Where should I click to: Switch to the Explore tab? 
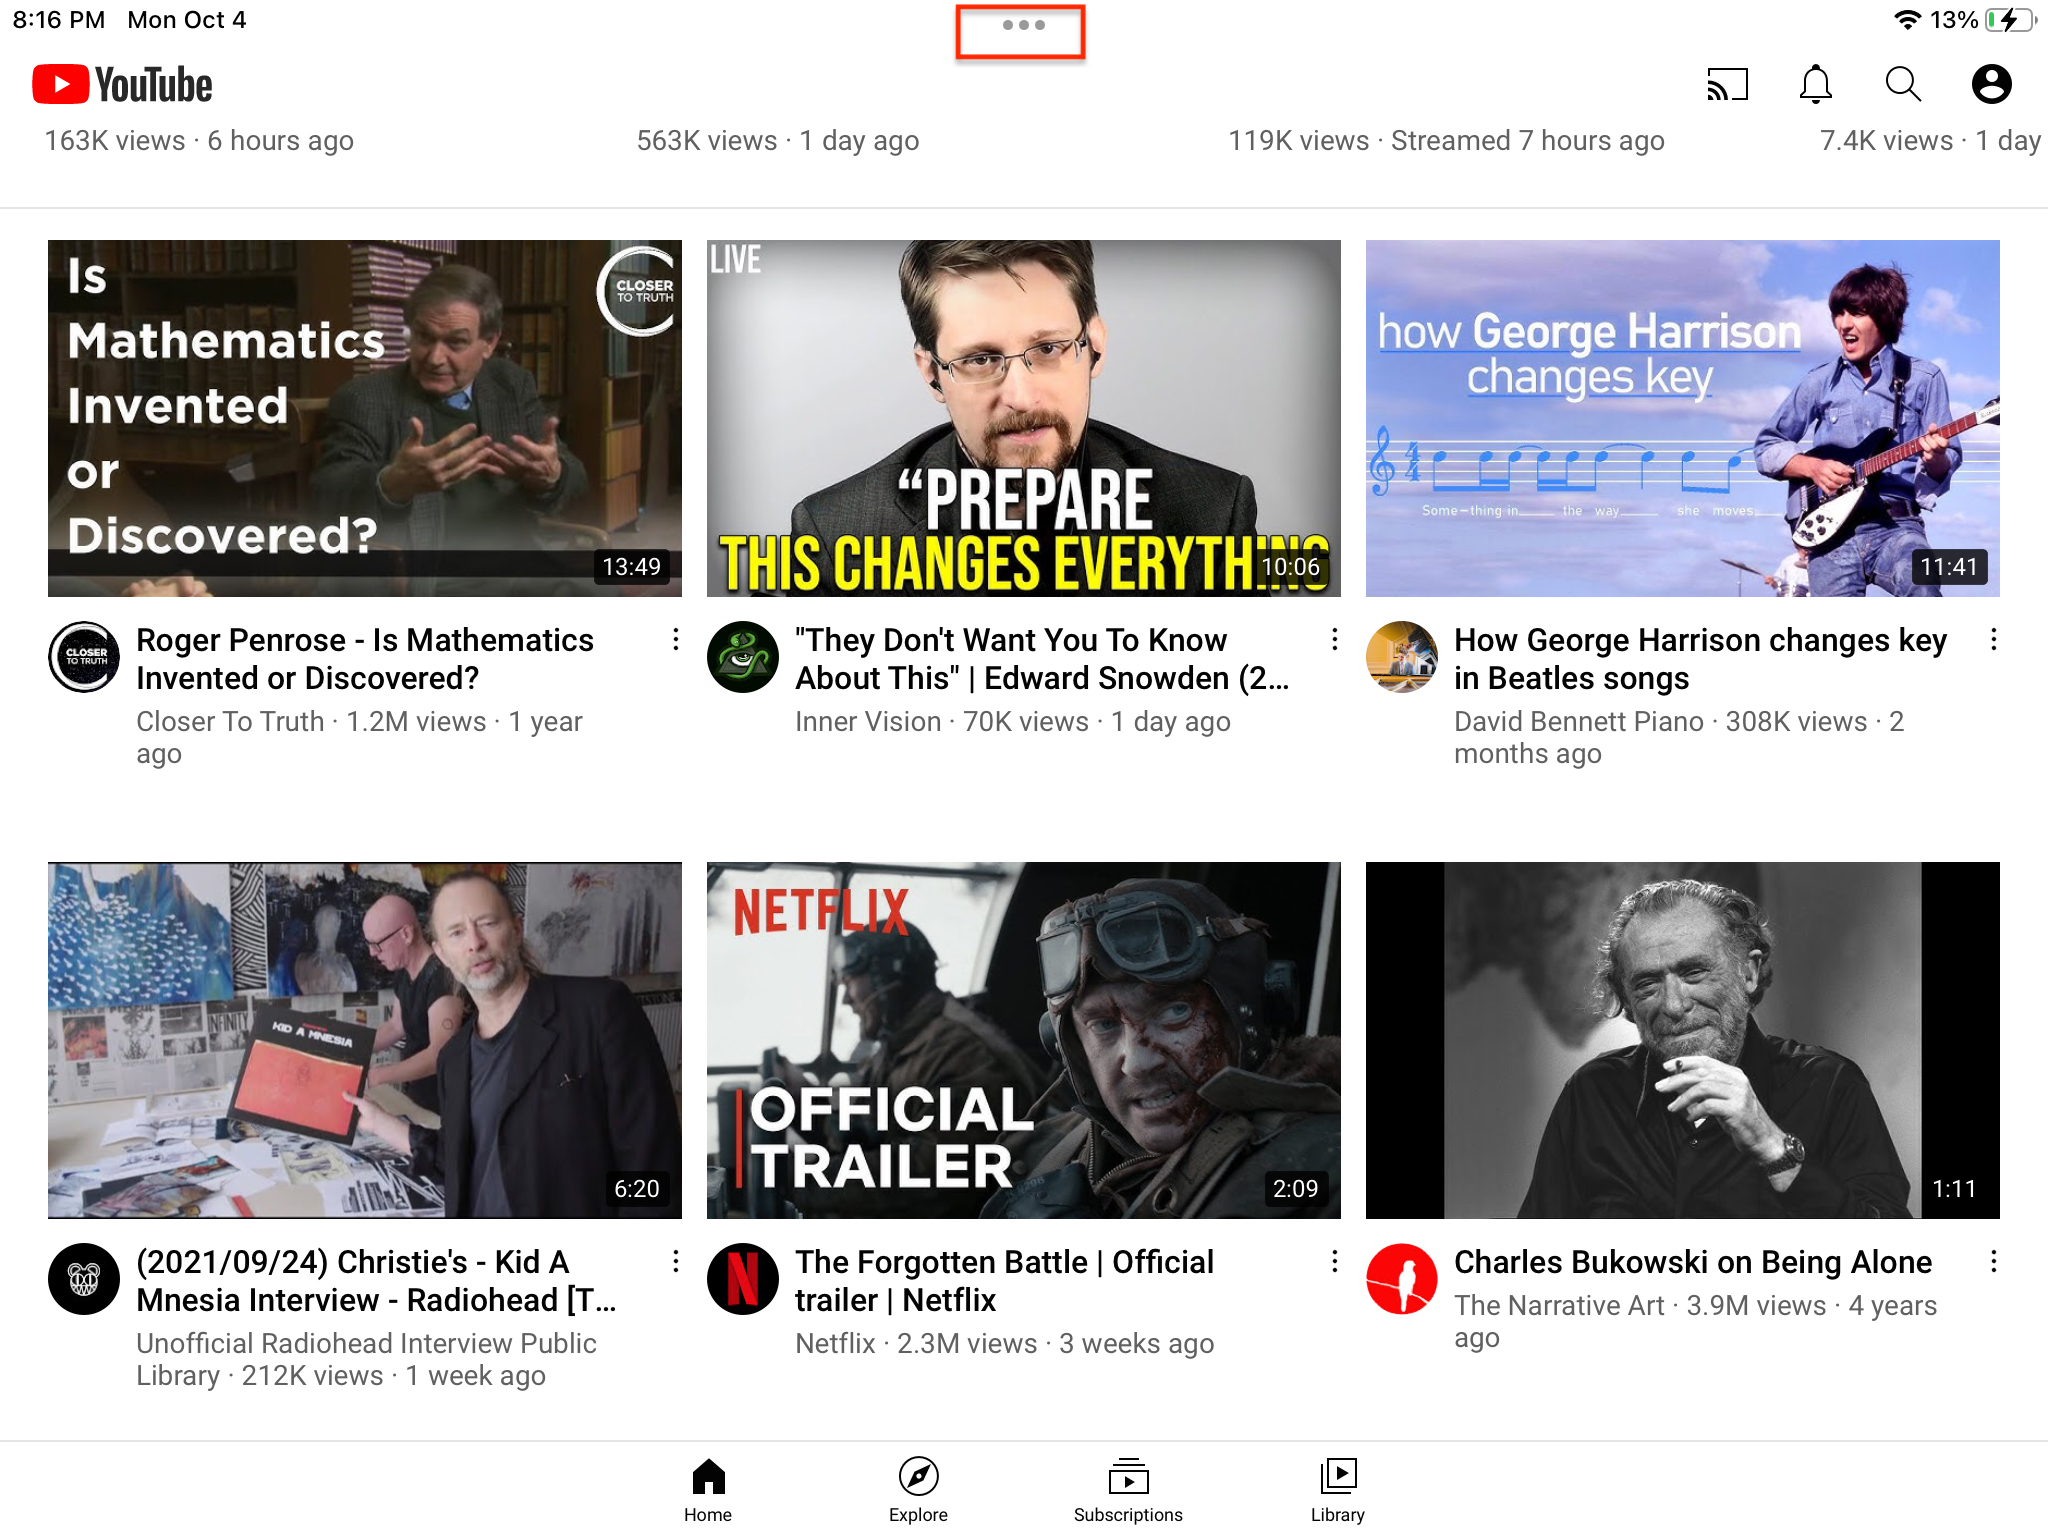click(x=918, y=1490)
